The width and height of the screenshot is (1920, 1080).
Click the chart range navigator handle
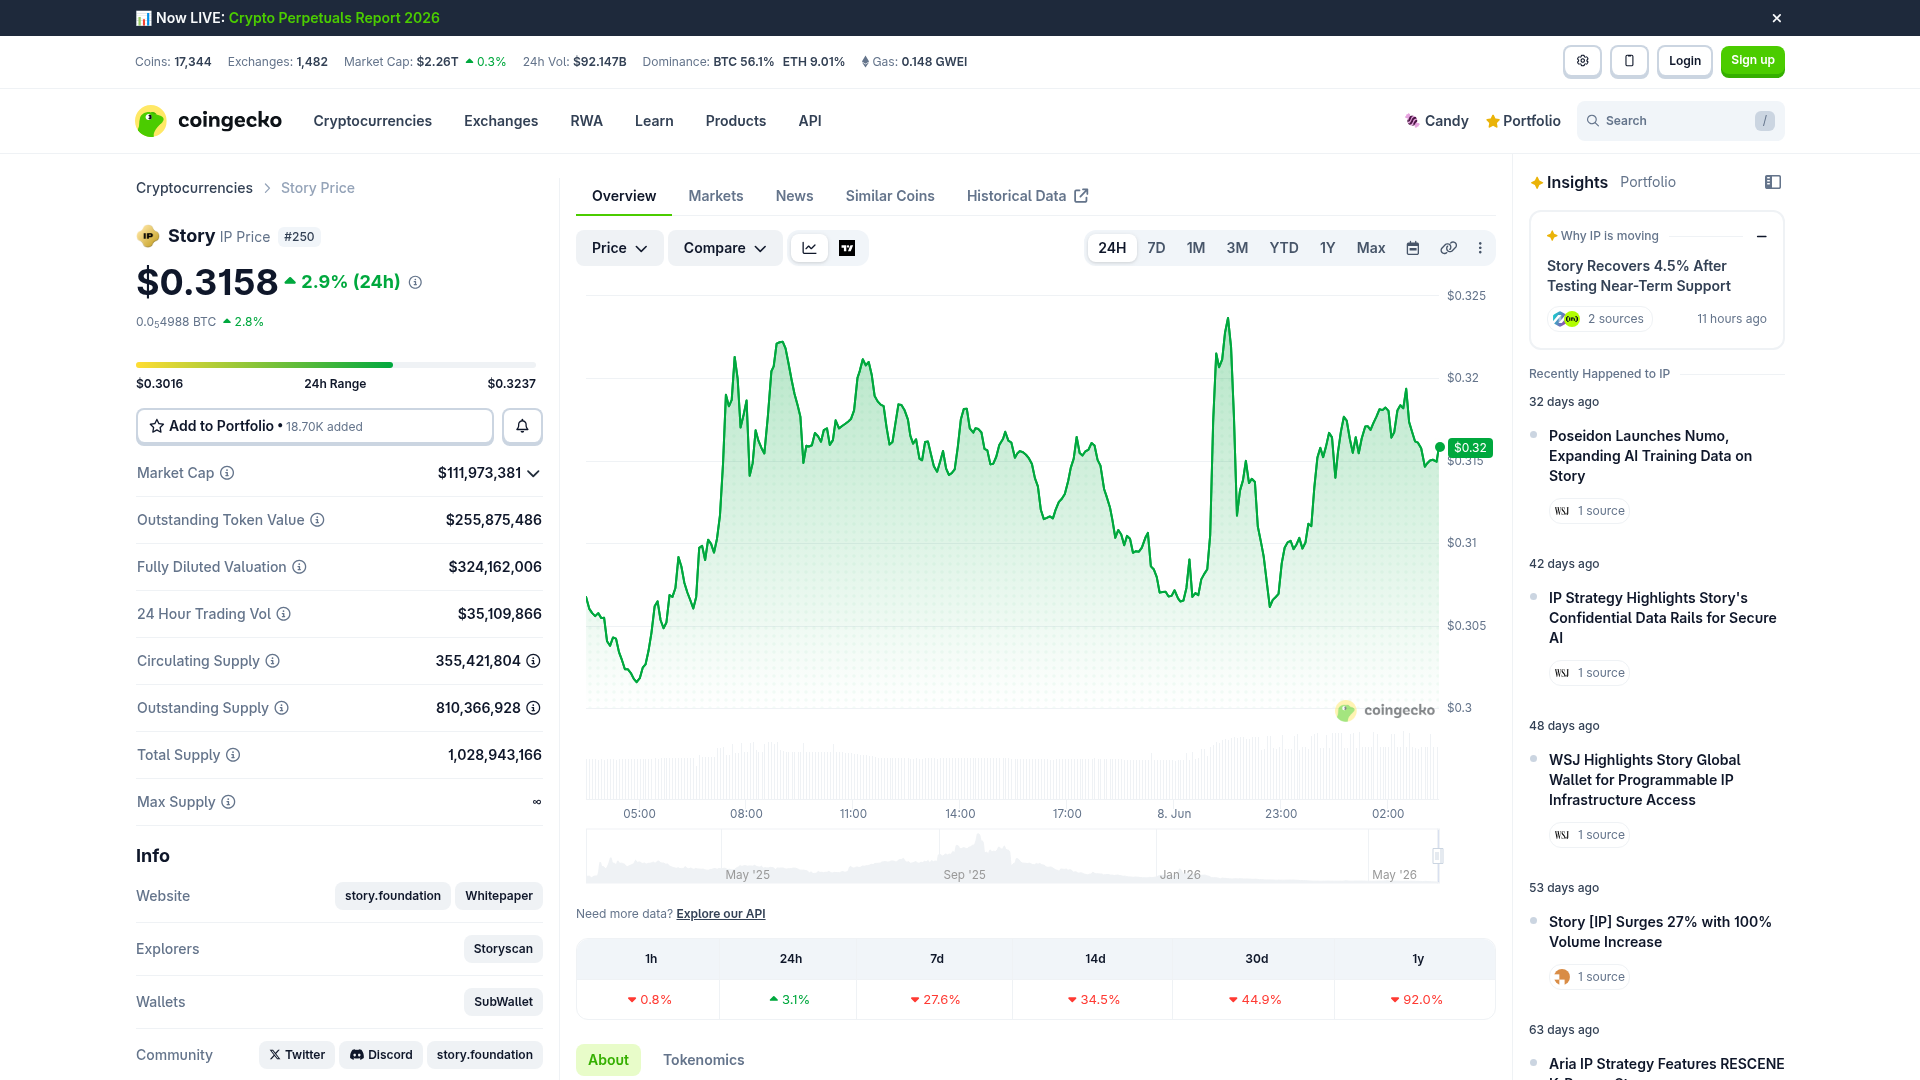(1438, 856)
